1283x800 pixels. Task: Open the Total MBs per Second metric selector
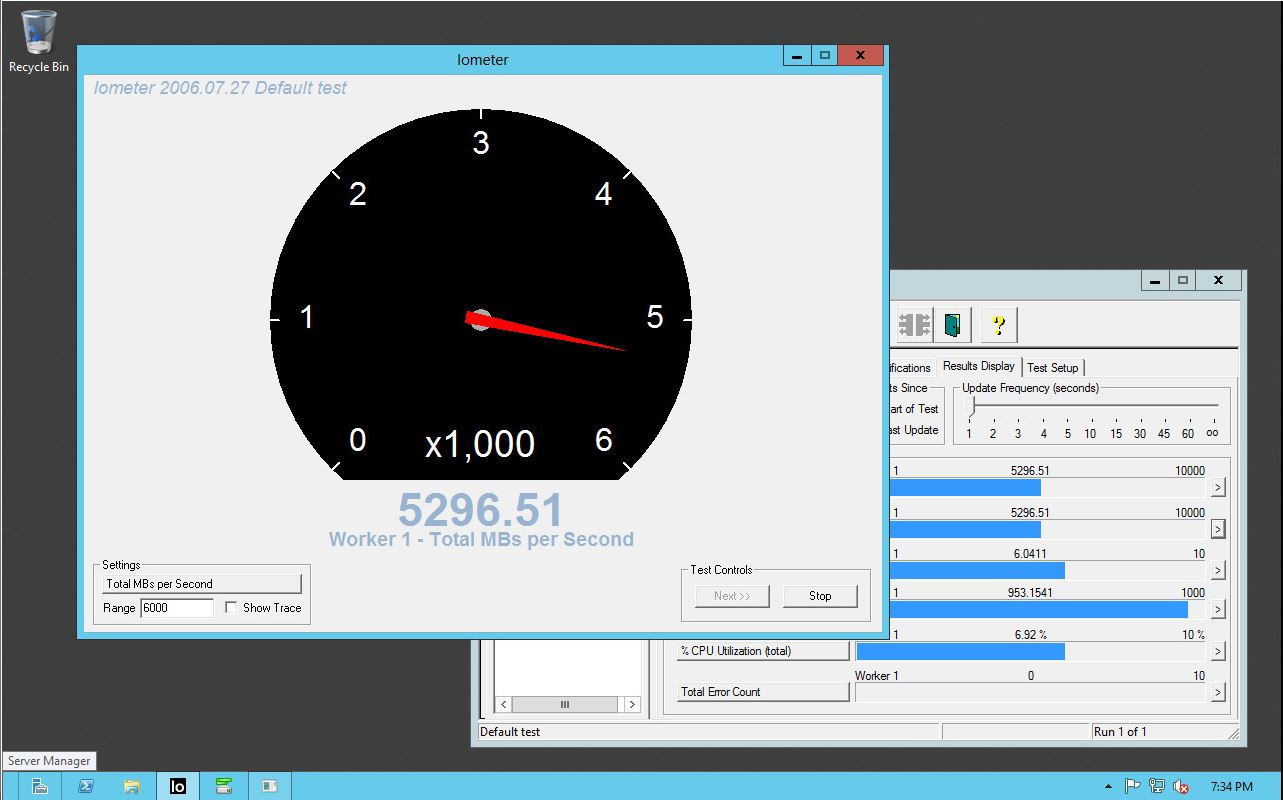[x=202, y=584]
